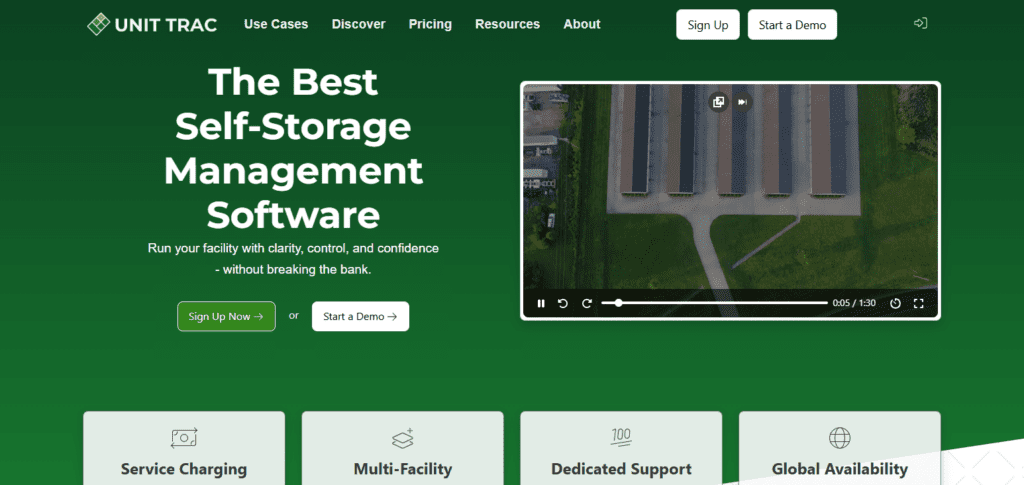Open the Use Cases menu
1024x485 pixels.
coord(276,24)
